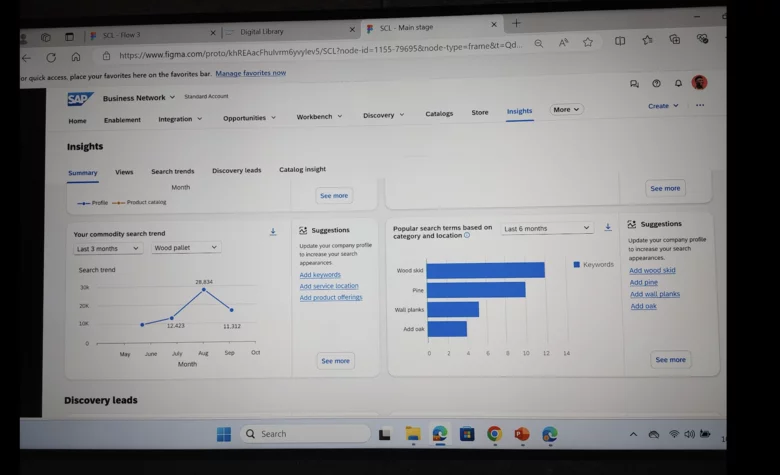Open Task View from the taskbar

click(385, 434)
